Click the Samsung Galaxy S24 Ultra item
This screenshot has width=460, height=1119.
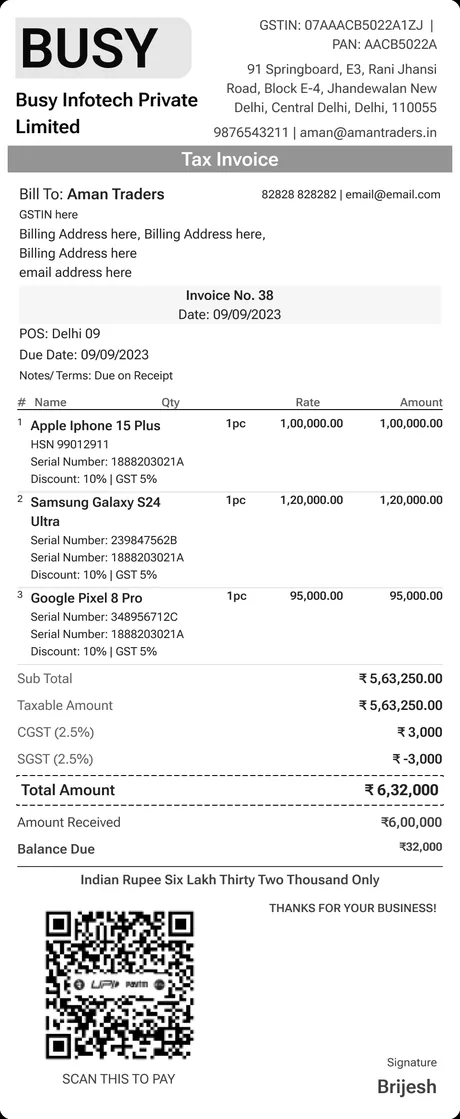click(96, 512)
